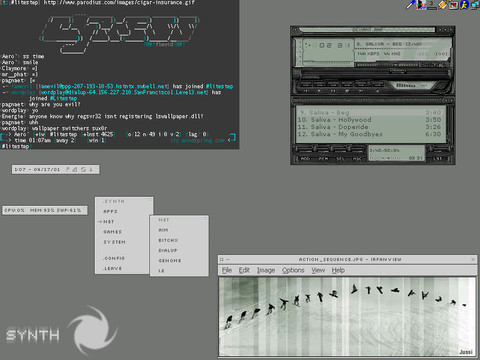Click the Winamp playlist vertical scrollbar
The width and height of the screenshot is (480, 360).
pyautogui.click(x=449, y=124)
